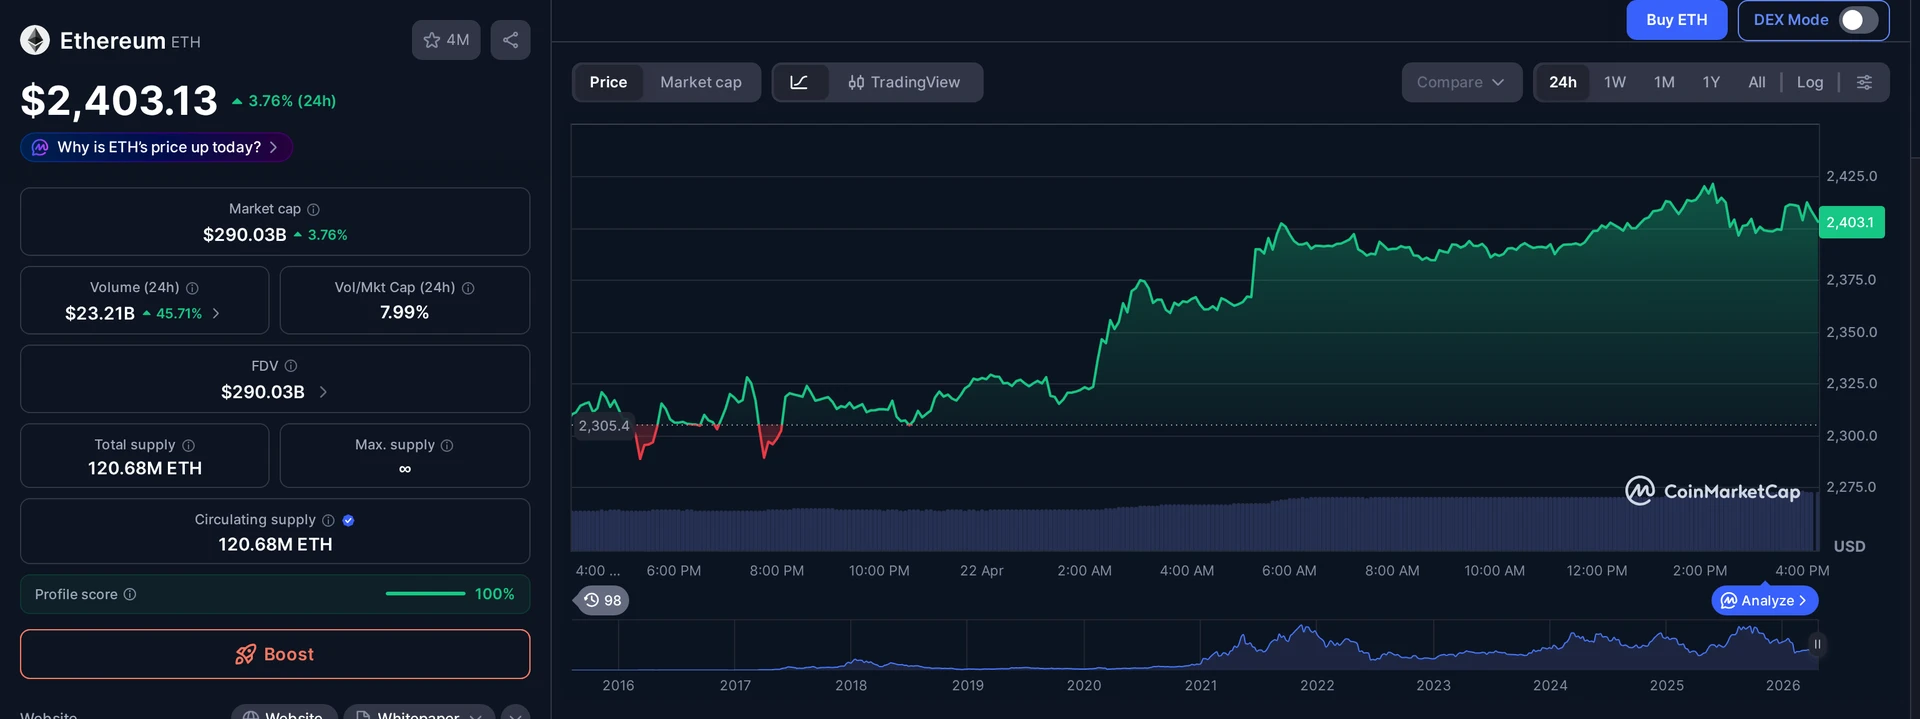
Task: Expand Volume (24h) details chevron
Action: pyautogui.click(x=216, y=313)
